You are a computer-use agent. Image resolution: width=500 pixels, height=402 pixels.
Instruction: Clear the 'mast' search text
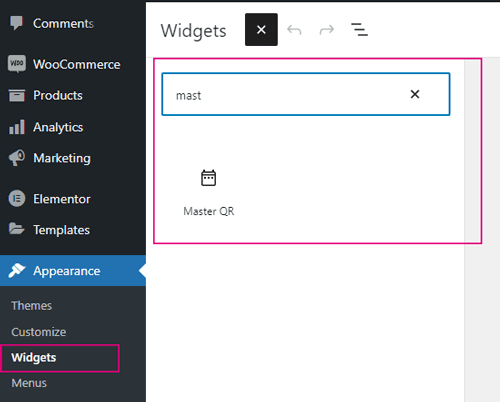415,94
